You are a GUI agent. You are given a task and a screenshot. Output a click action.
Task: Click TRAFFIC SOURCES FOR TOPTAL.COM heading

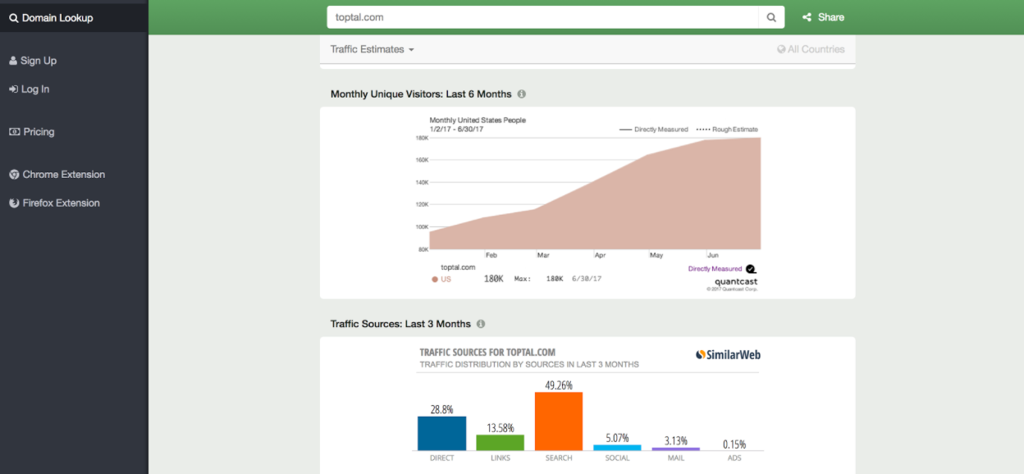[488, 353]
